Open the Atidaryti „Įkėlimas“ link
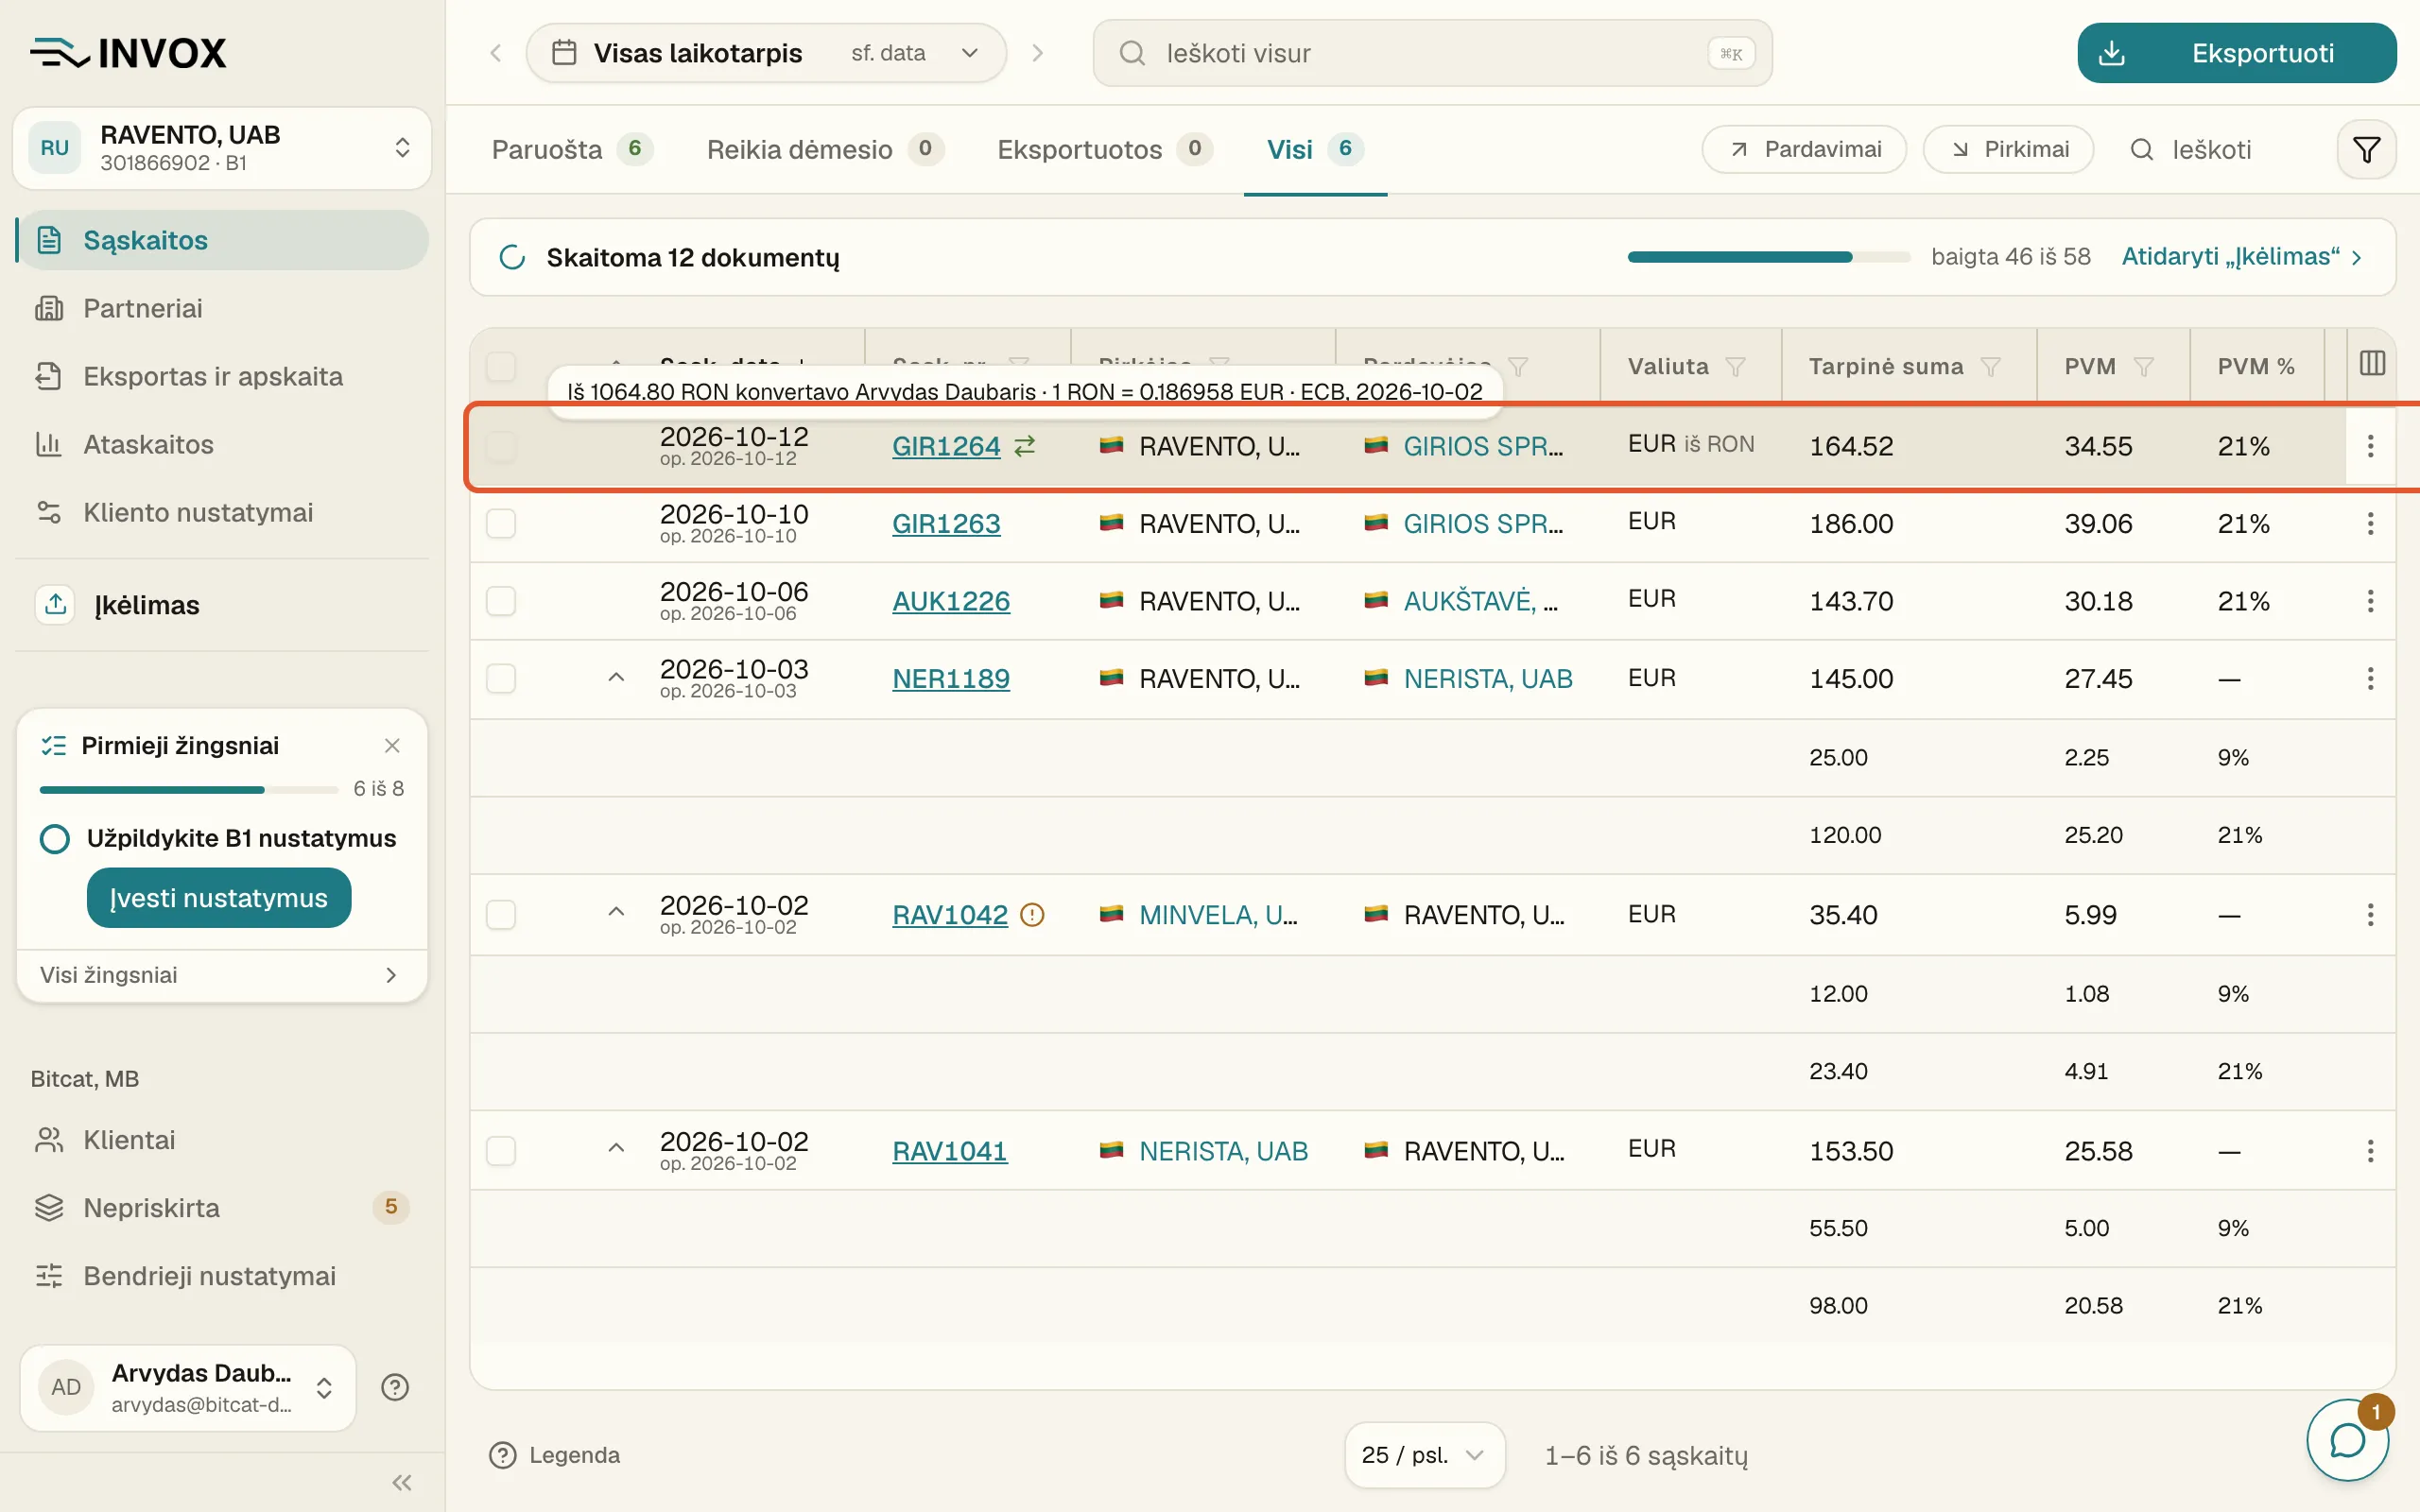Screen dimensions: 2420x1512 [2243, 257]
